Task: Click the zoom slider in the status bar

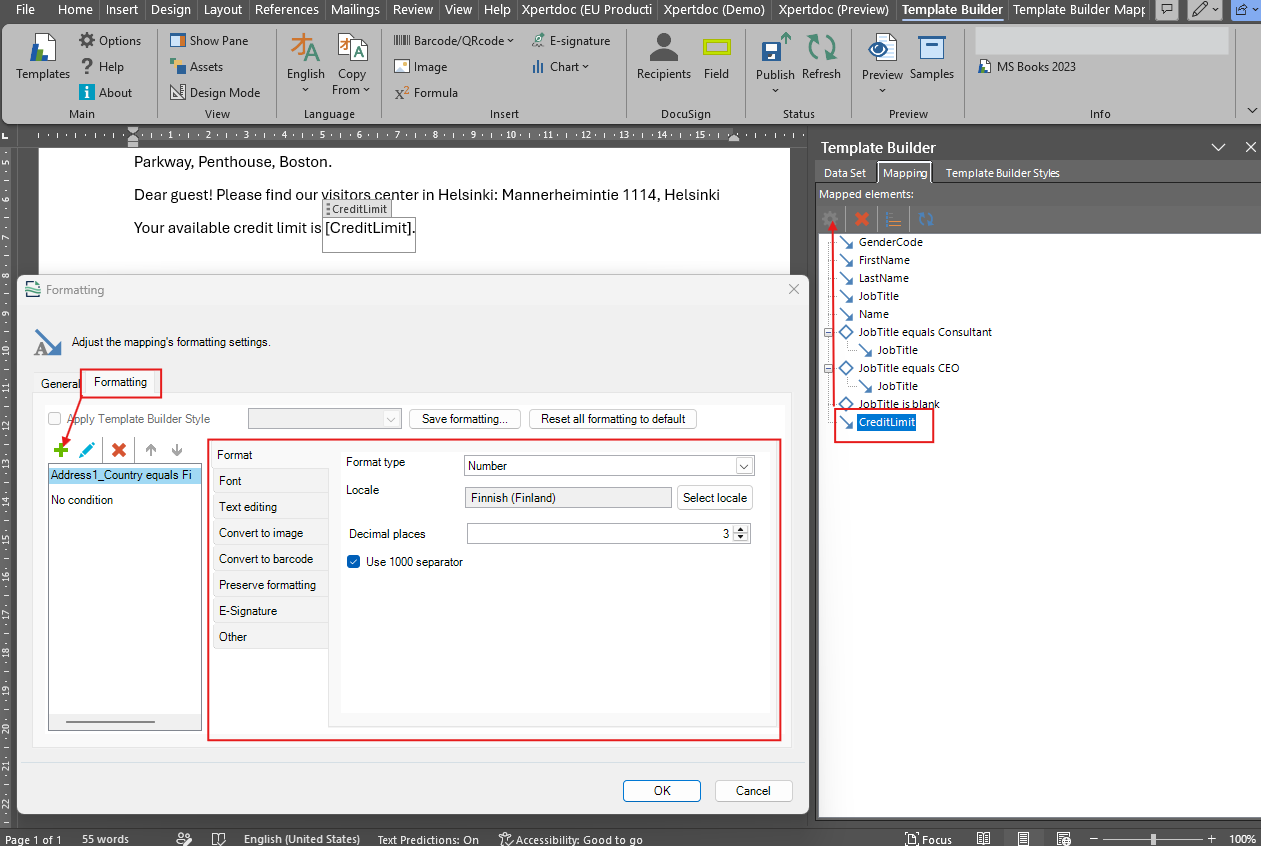Action: [1153, 839]
